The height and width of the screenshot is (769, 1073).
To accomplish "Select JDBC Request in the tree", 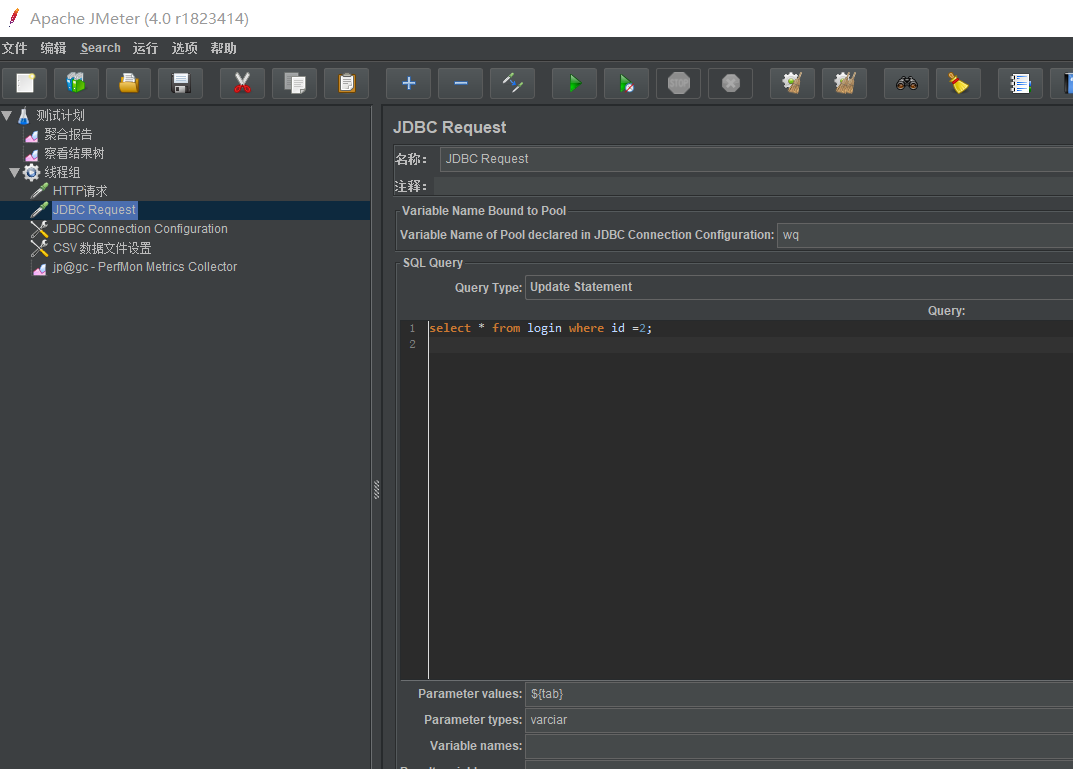I will click(x=94, y=210).
